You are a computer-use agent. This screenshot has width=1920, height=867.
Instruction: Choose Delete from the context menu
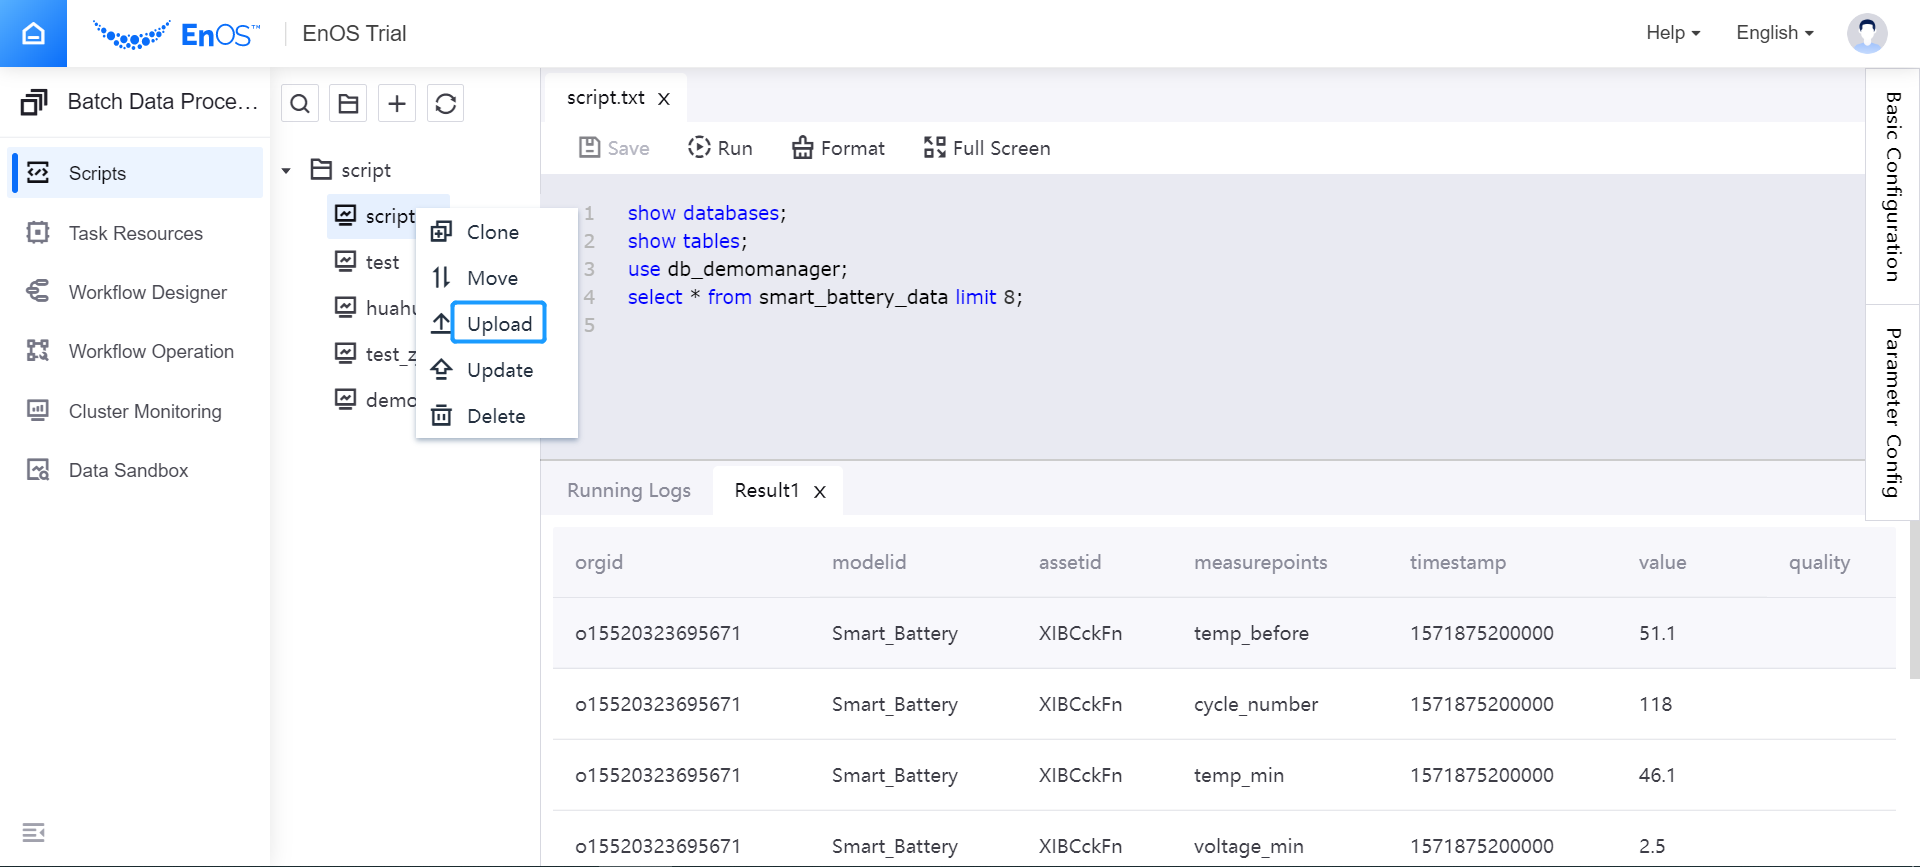coord(496,416)
